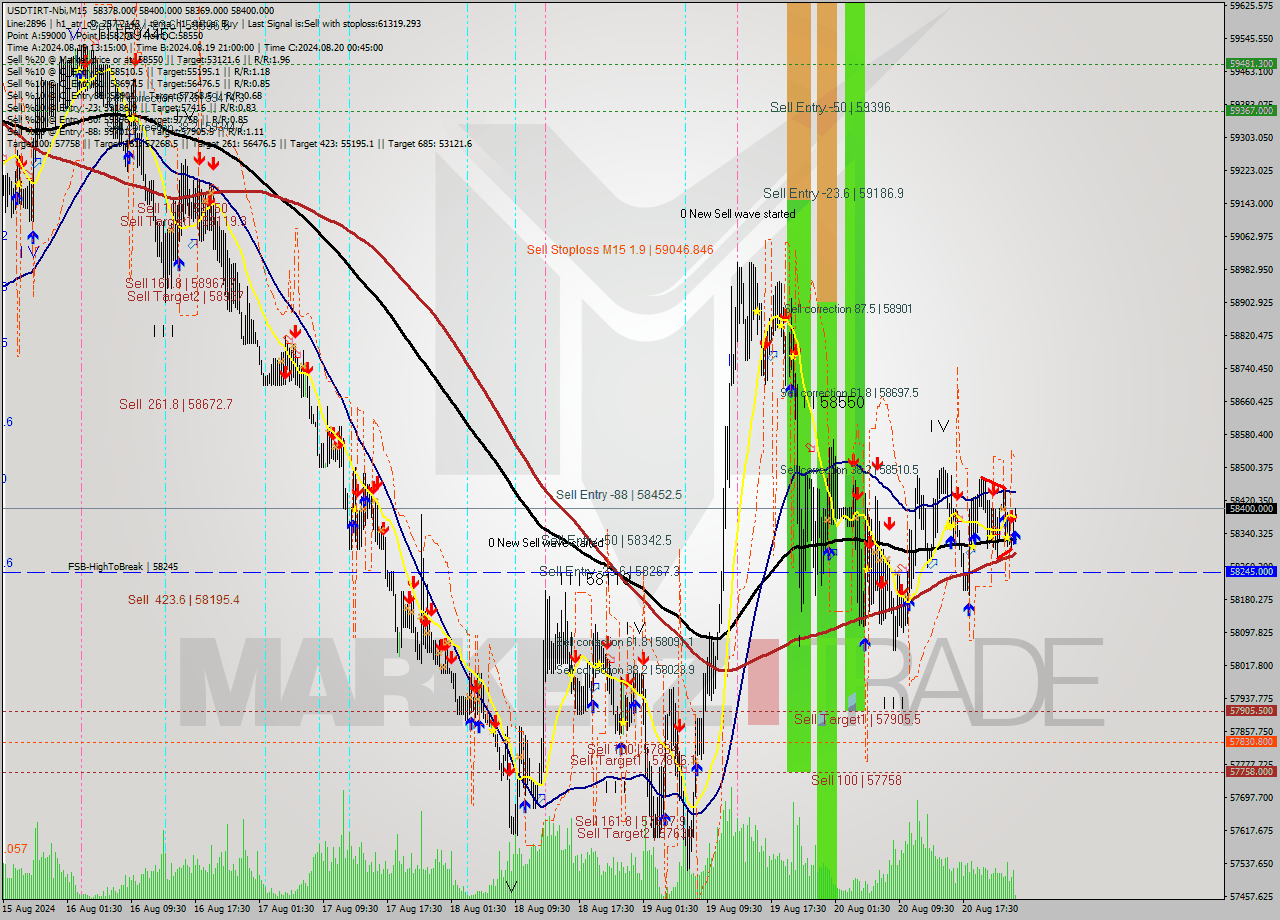1280x920 pixels.
Task: Click the '15 Aug 2024' date on the time axis
Action: (x=29, y=909)
